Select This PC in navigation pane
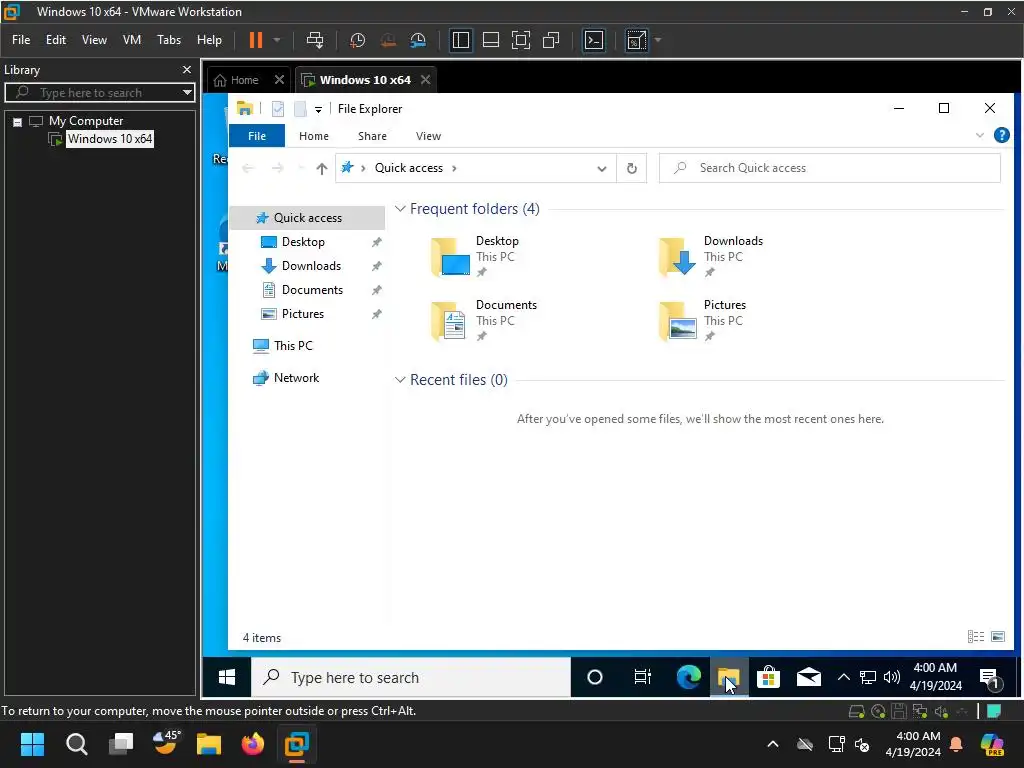1024x768 pixels. [x=293, y=345]
